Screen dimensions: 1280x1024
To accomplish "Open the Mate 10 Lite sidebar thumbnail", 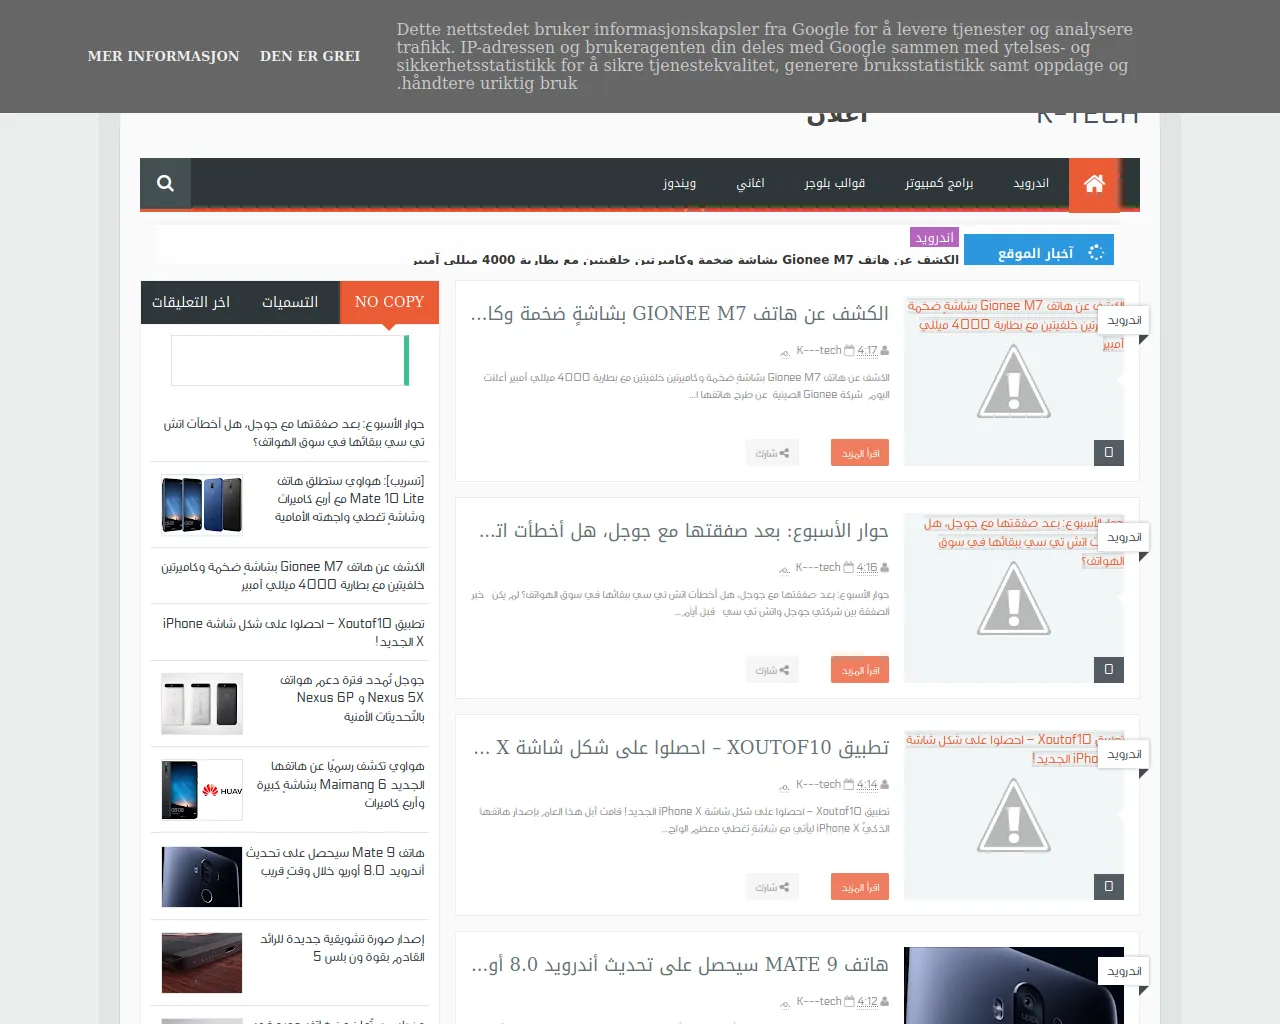I will (201, 504).
